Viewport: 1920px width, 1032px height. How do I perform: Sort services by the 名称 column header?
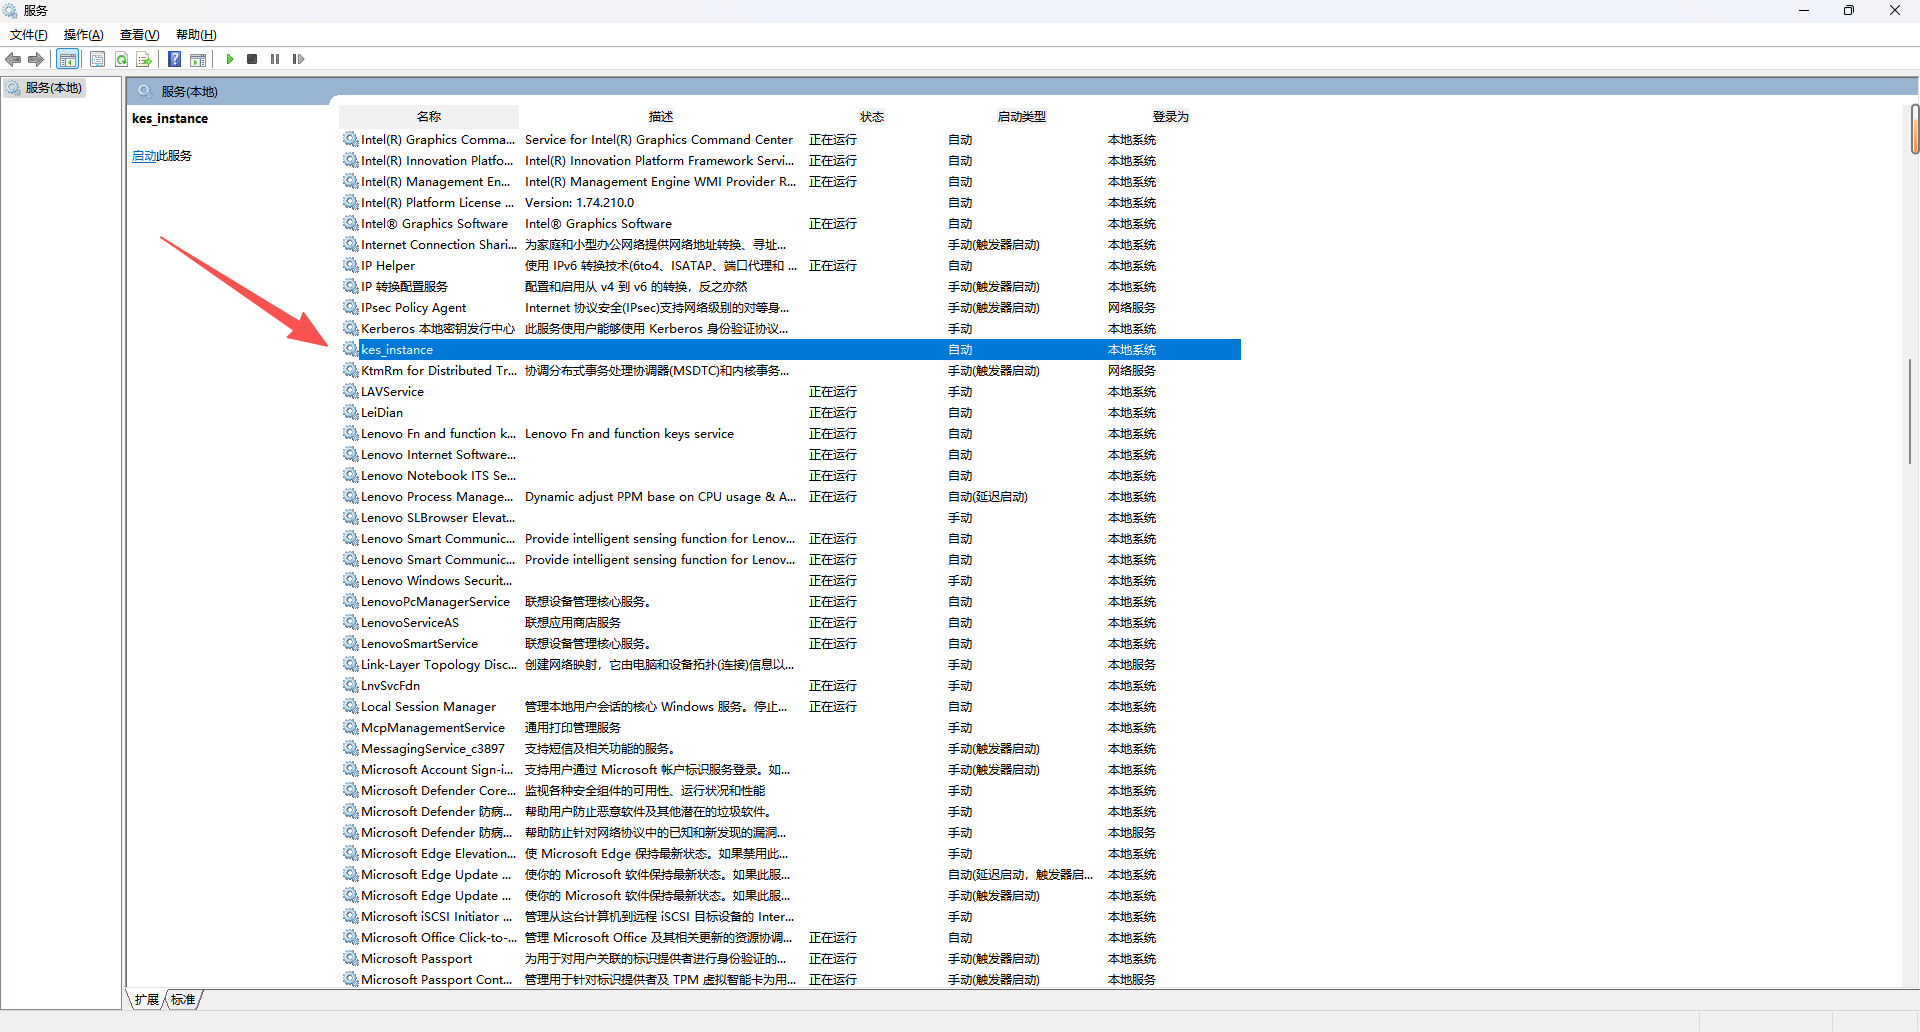click(429, 117)
